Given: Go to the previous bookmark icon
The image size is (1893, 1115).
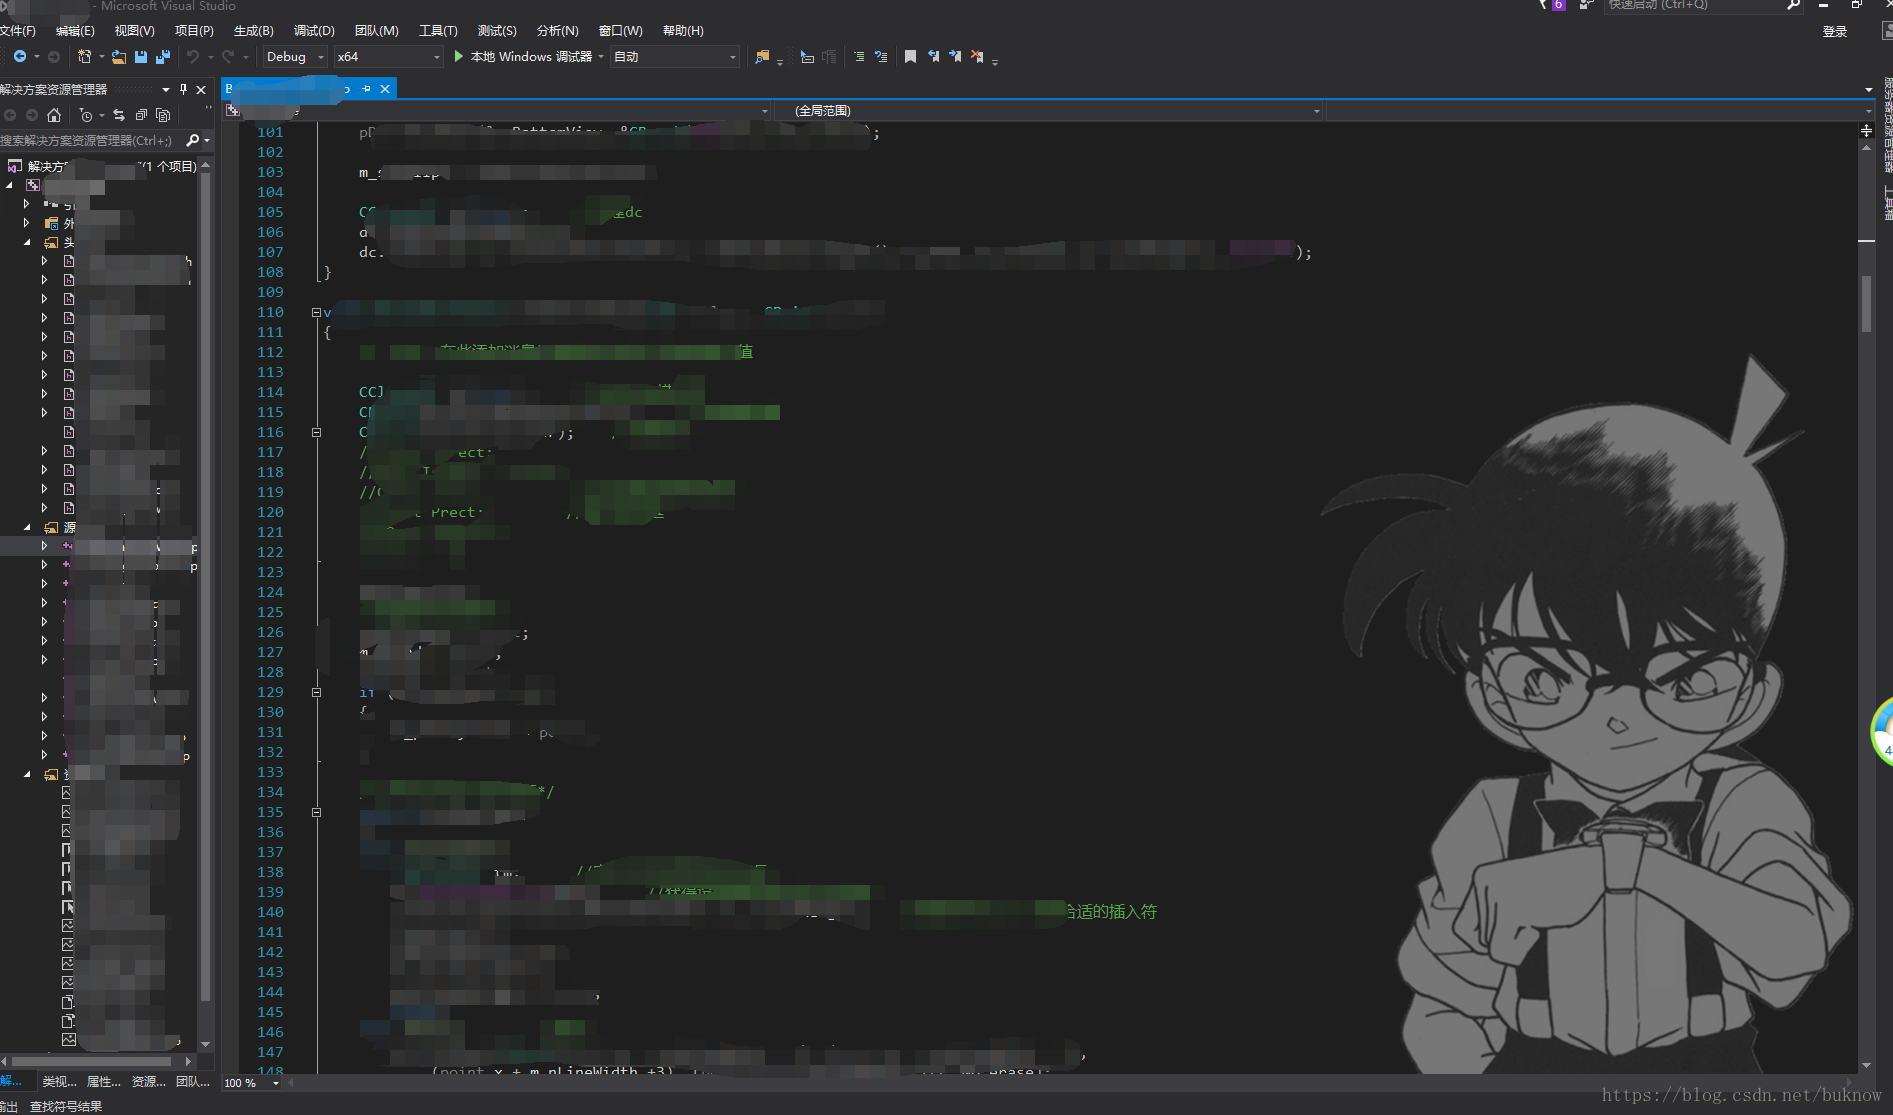Looking at the screenshot, I should [933, 56].
